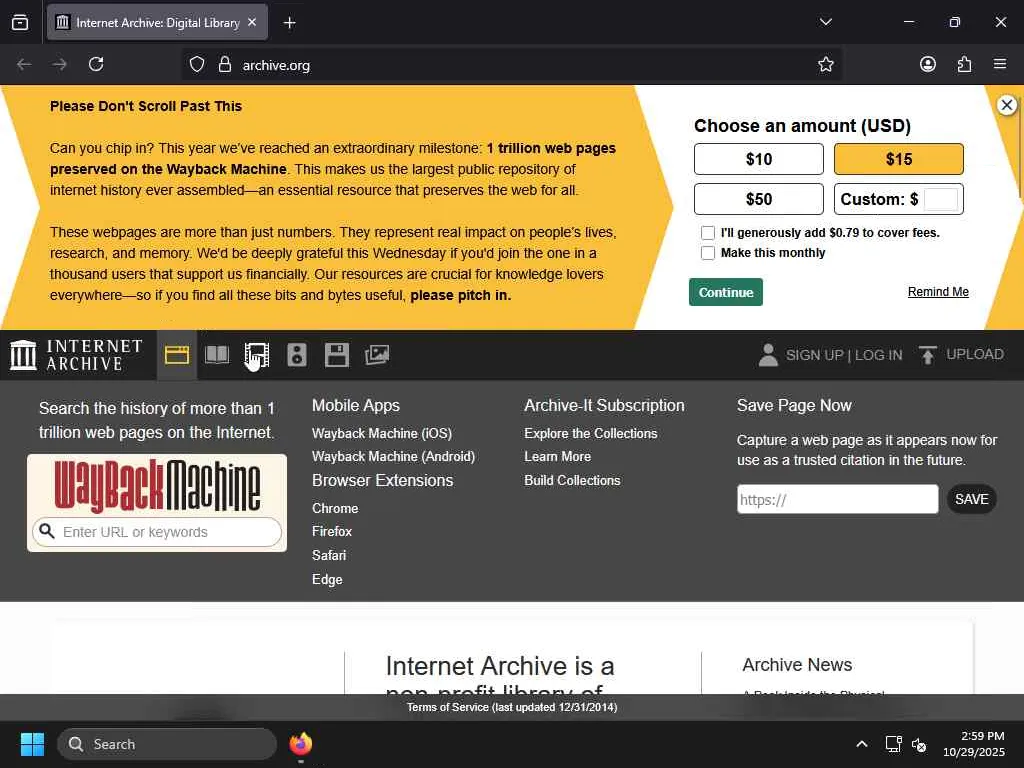Open the Windows Start menu
Viewport: 1024px width, 768px height.
point(32,744)
